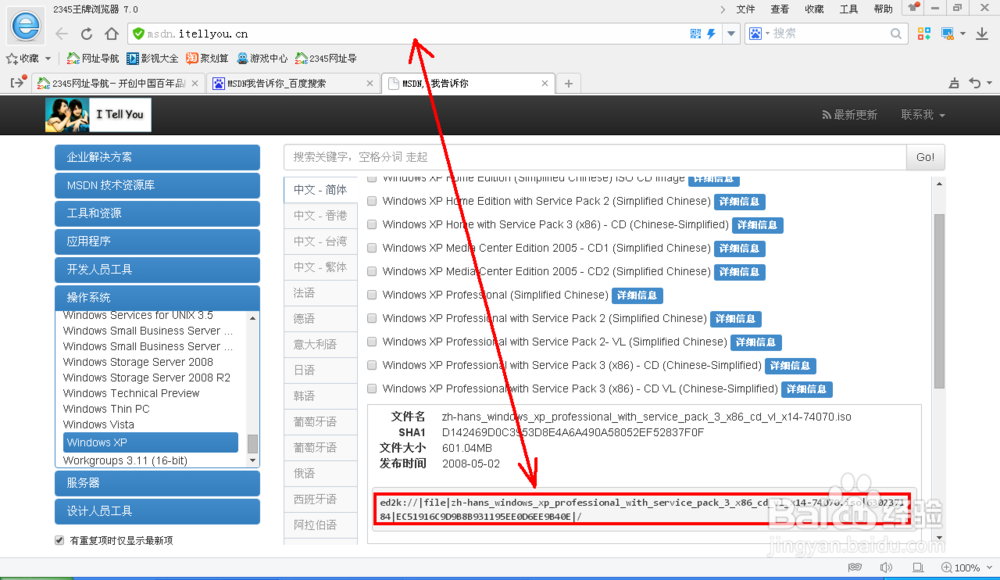
Task: Select the lightning quick-launch icon beside the address bar
Action: [x=712, y=32]
